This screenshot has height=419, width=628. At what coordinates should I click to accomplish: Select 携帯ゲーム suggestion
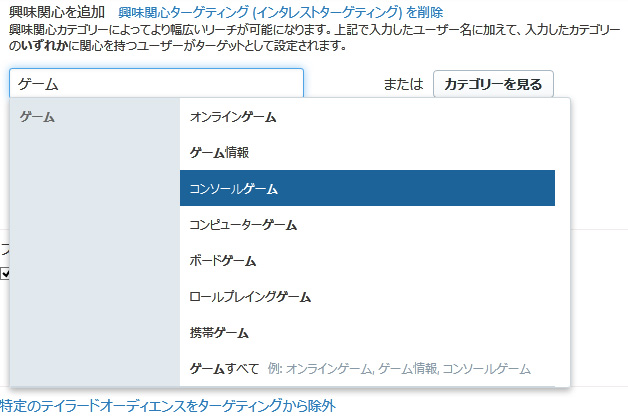click(367, 332)
